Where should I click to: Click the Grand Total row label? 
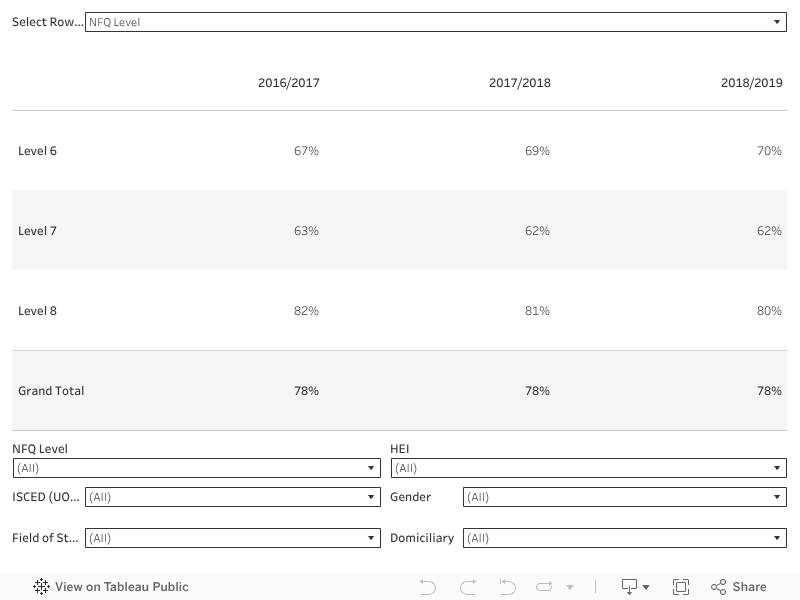click(51, 391)
